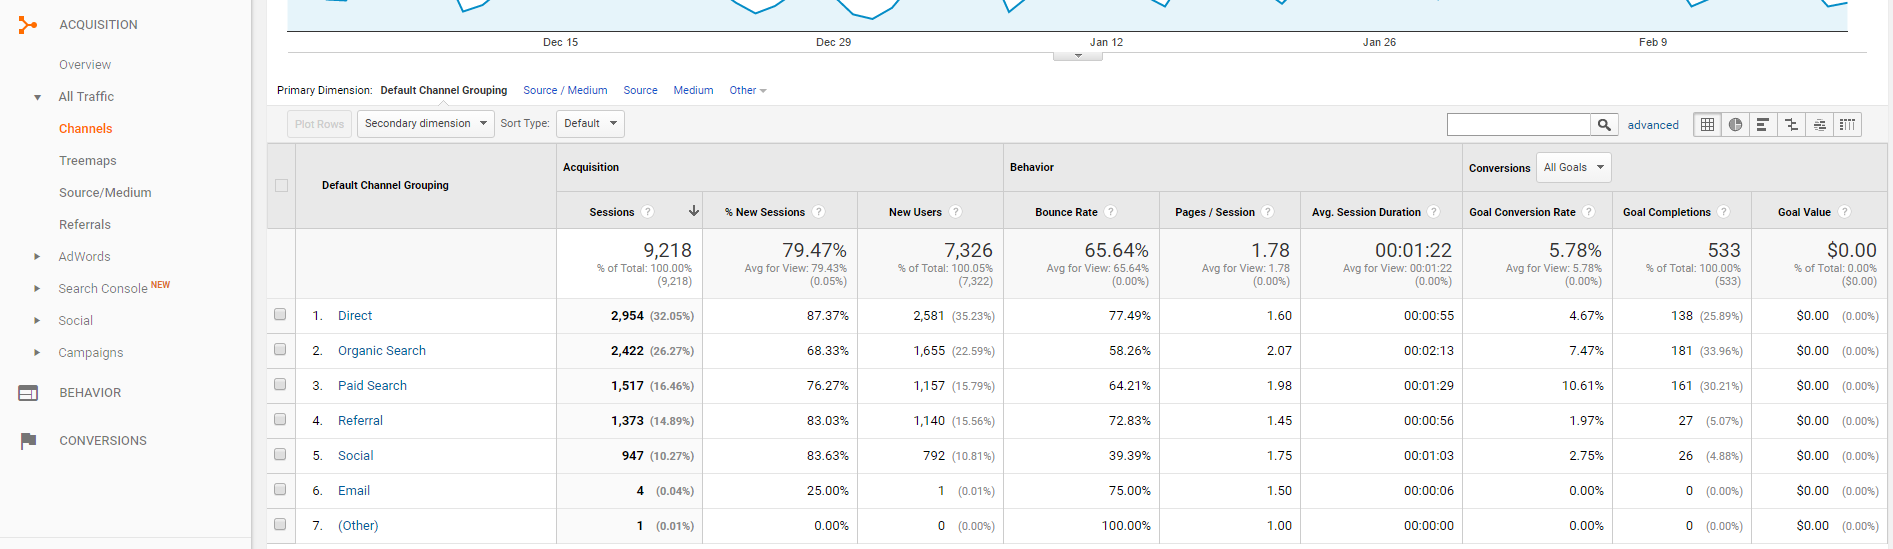This screenshot has height=549, width=1893.
Task: Switch to the Pivot table view
Action: pos(1847,125)
